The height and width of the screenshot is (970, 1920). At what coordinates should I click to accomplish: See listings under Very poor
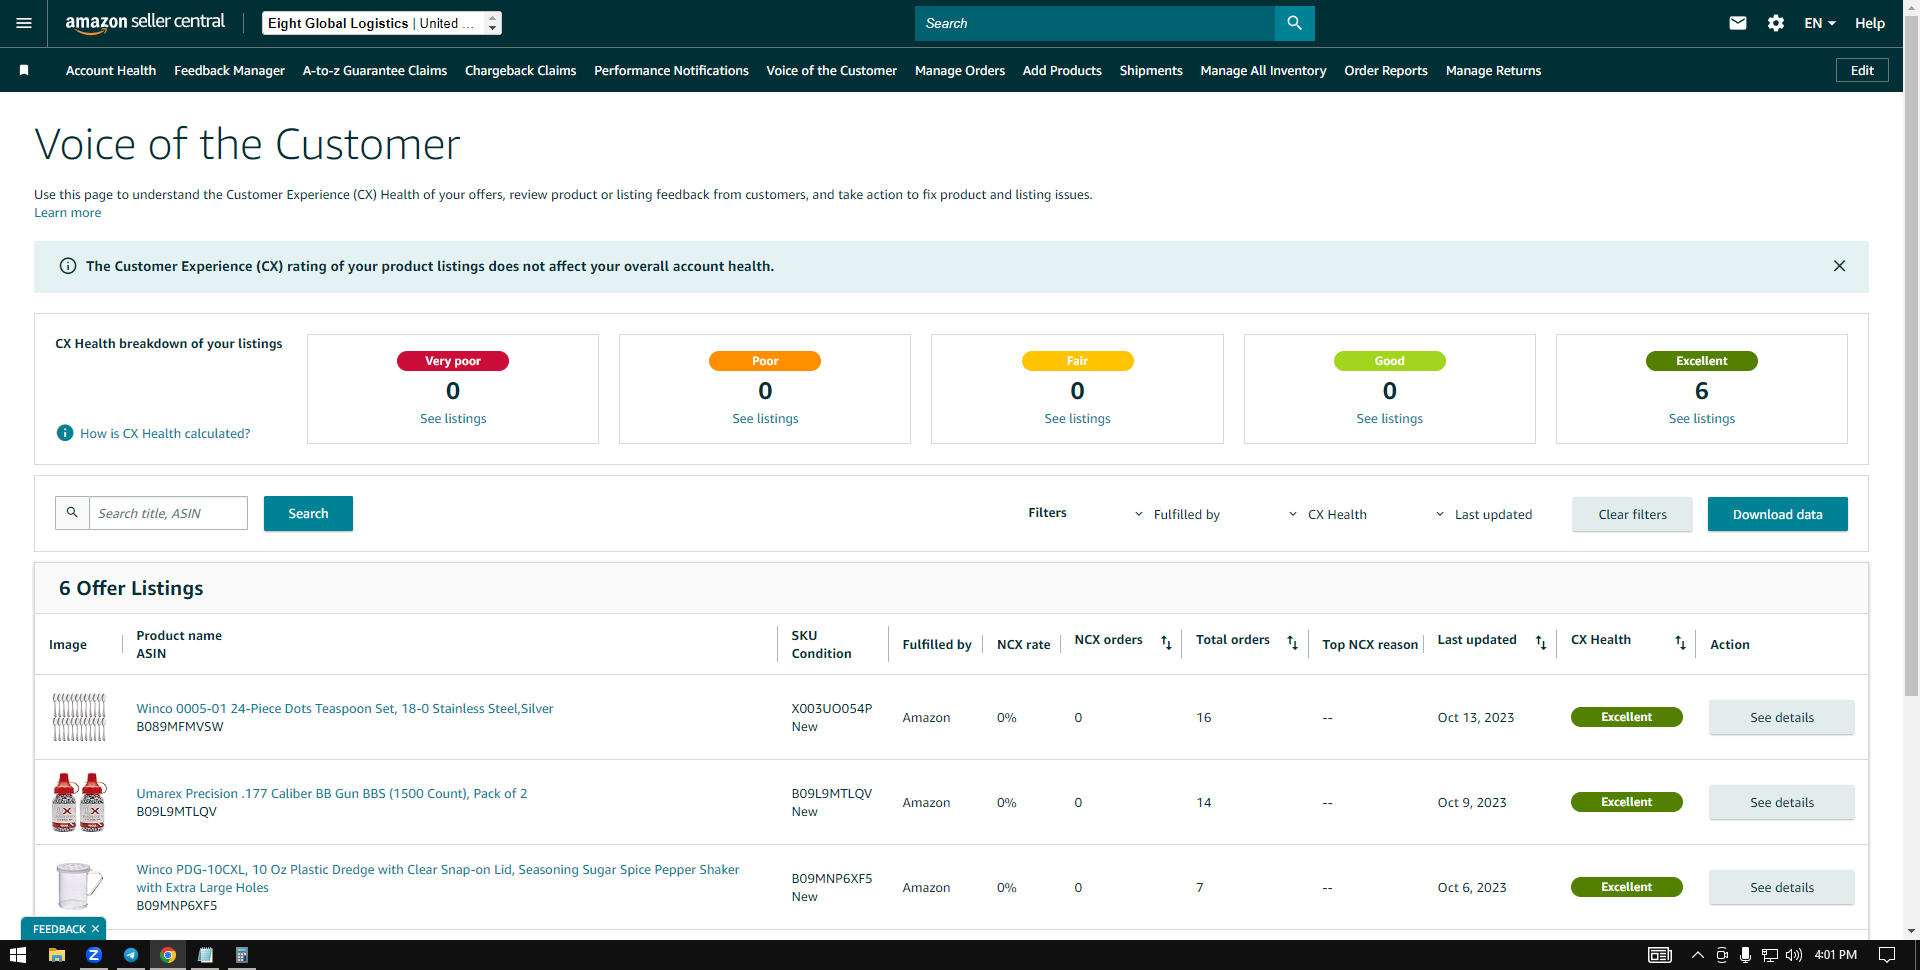point(453,418)
